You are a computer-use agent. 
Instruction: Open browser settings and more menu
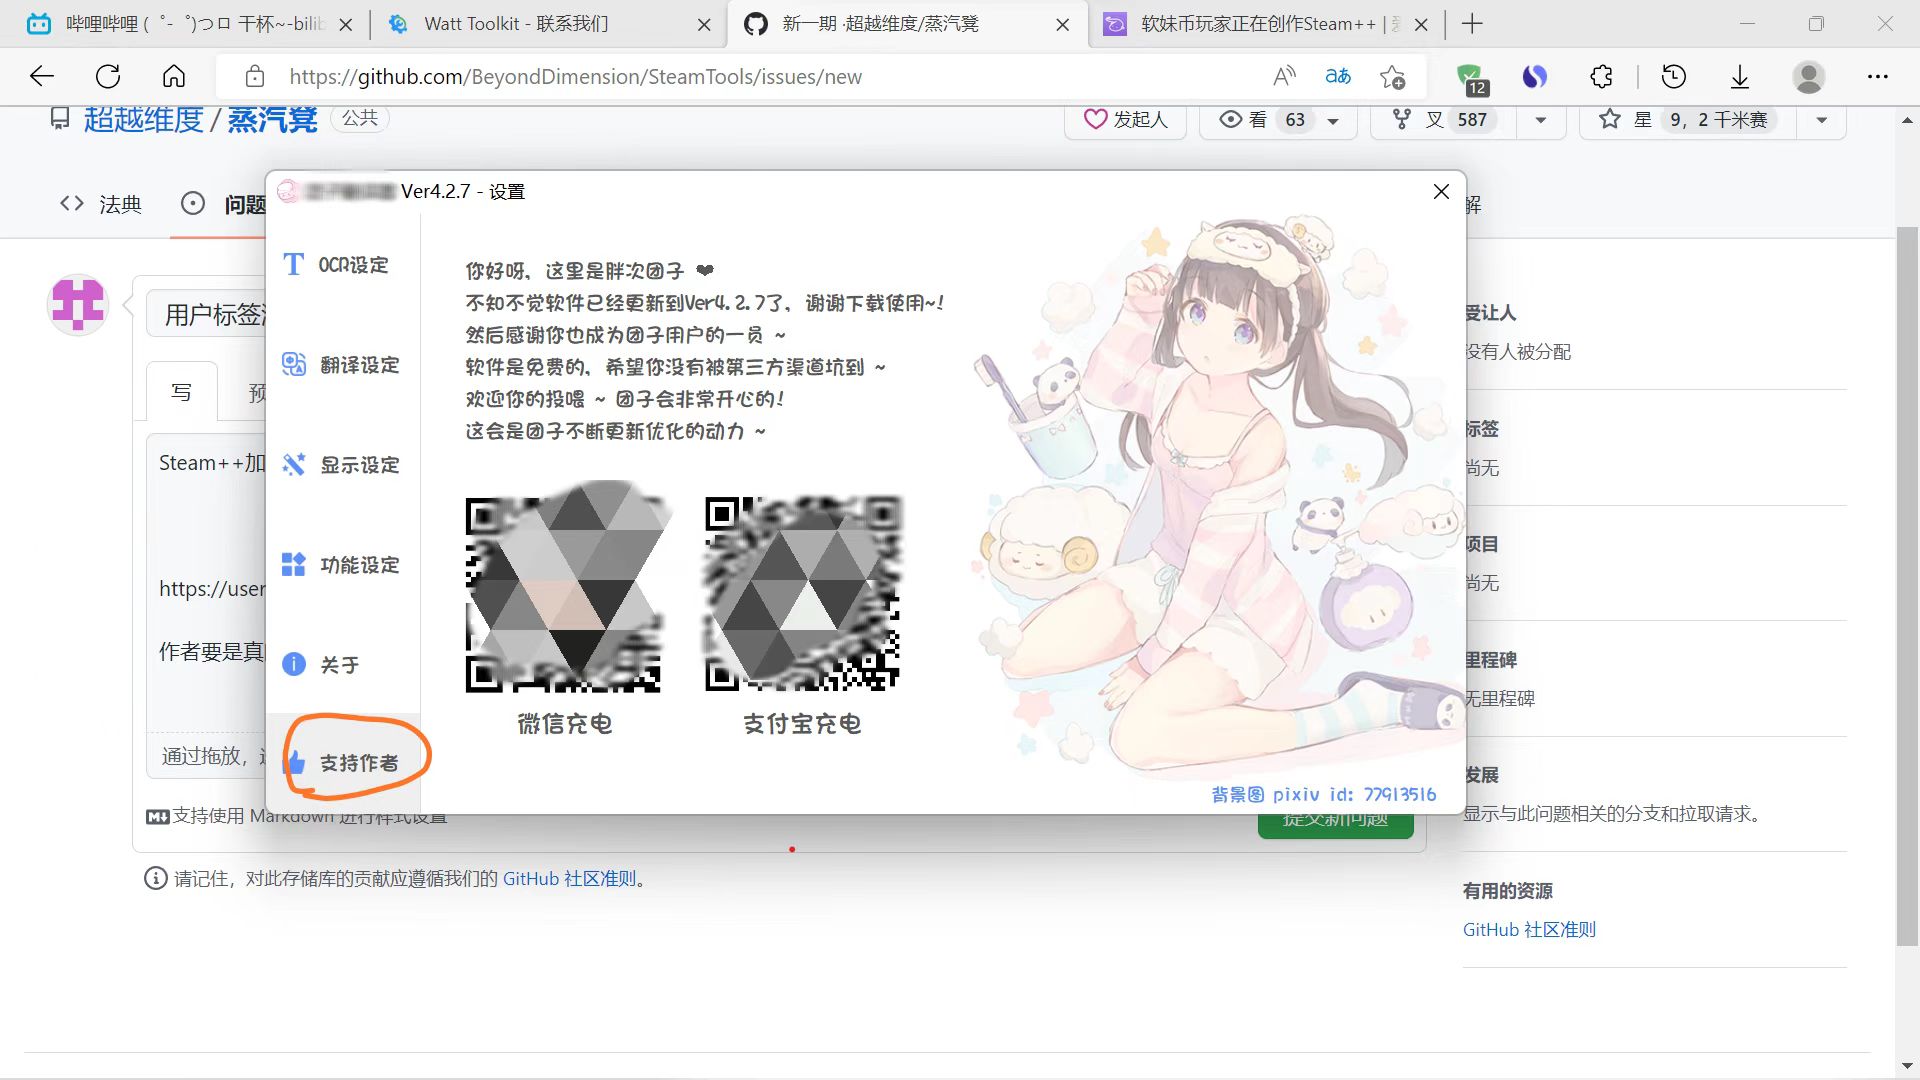(x=1878, y=76)
